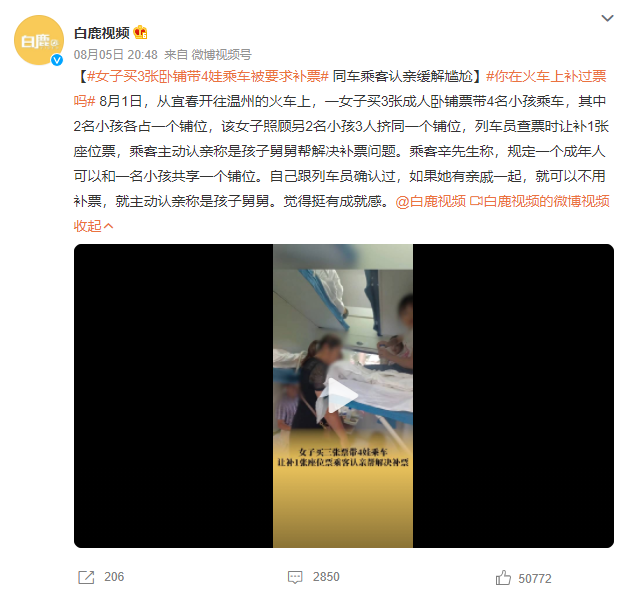This screenshot has height=590, width=626.
Task: Click the crown membership icon
Action: coord(141,32)
